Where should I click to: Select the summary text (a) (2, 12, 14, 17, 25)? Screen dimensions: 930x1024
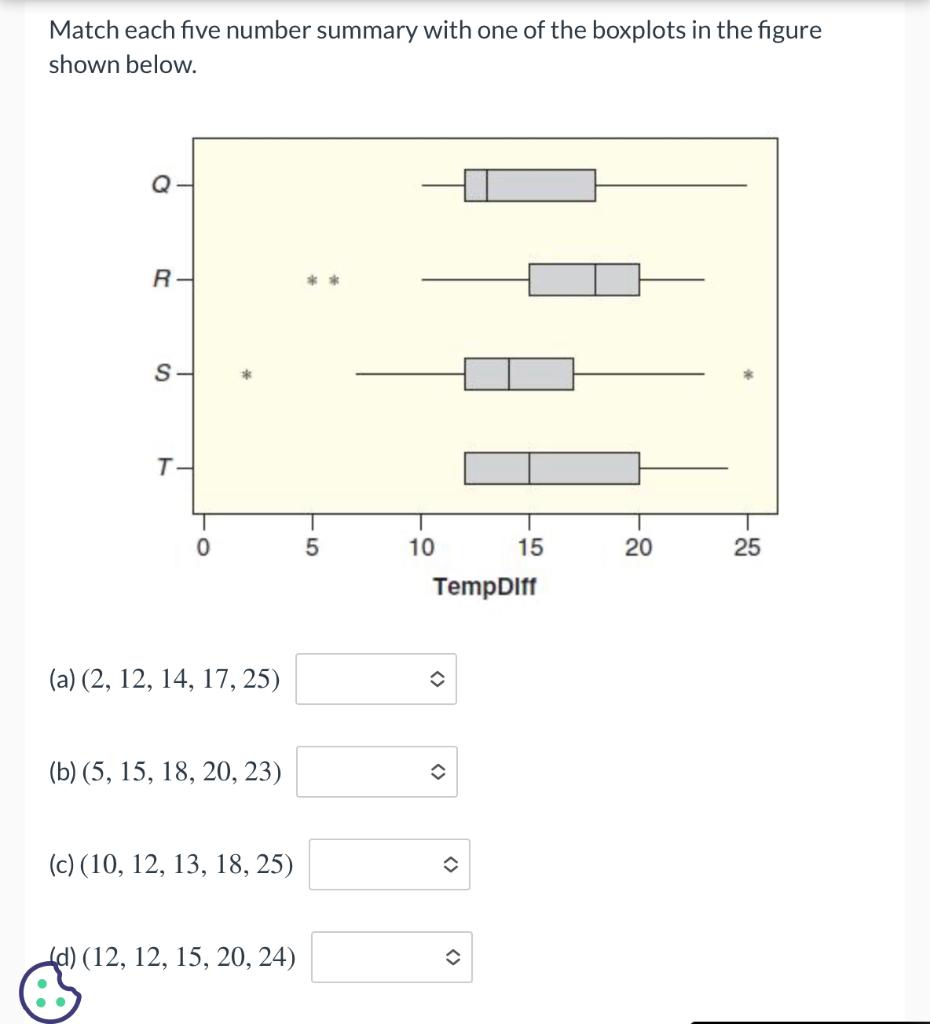[x=163, y=678]
